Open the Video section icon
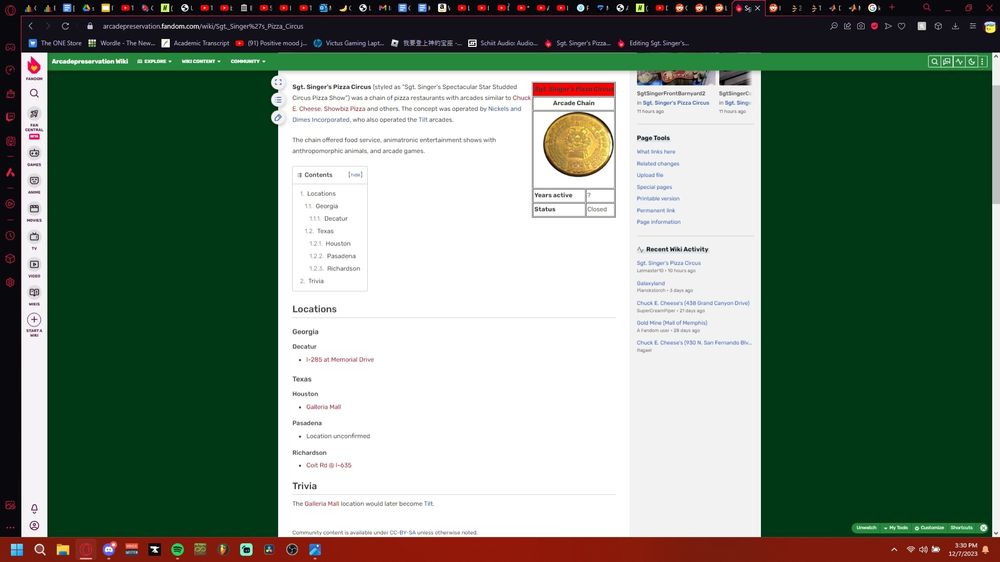1000x562 pixels. point(34,267)
